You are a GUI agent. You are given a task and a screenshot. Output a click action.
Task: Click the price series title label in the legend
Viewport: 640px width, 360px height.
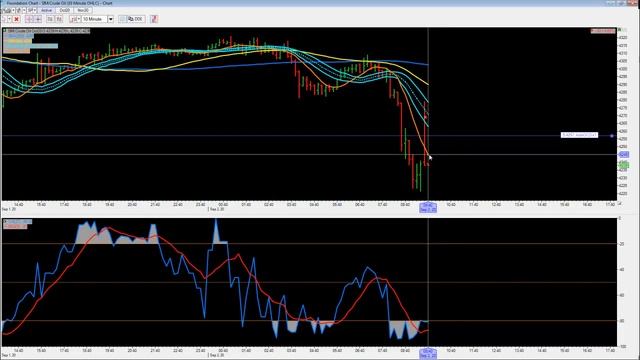coord(49,31)
